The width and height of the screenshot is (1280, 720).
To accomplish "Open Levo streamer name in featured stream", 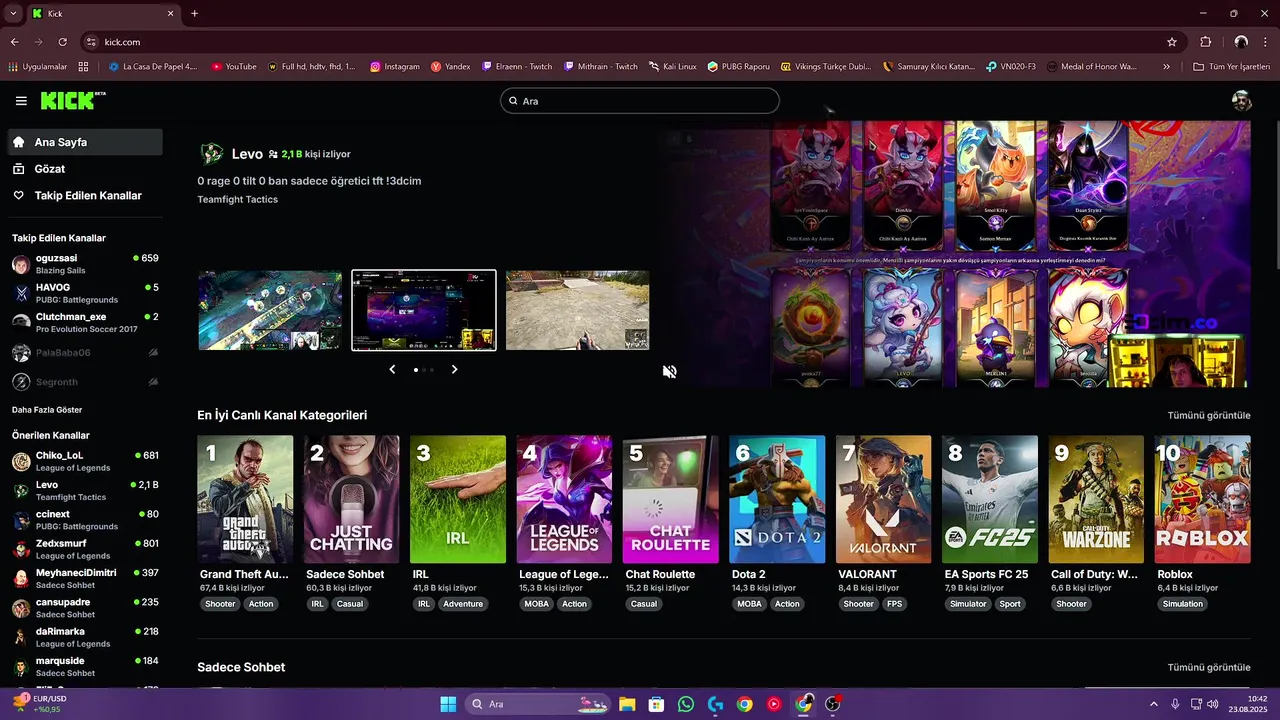I will point(247,154).
